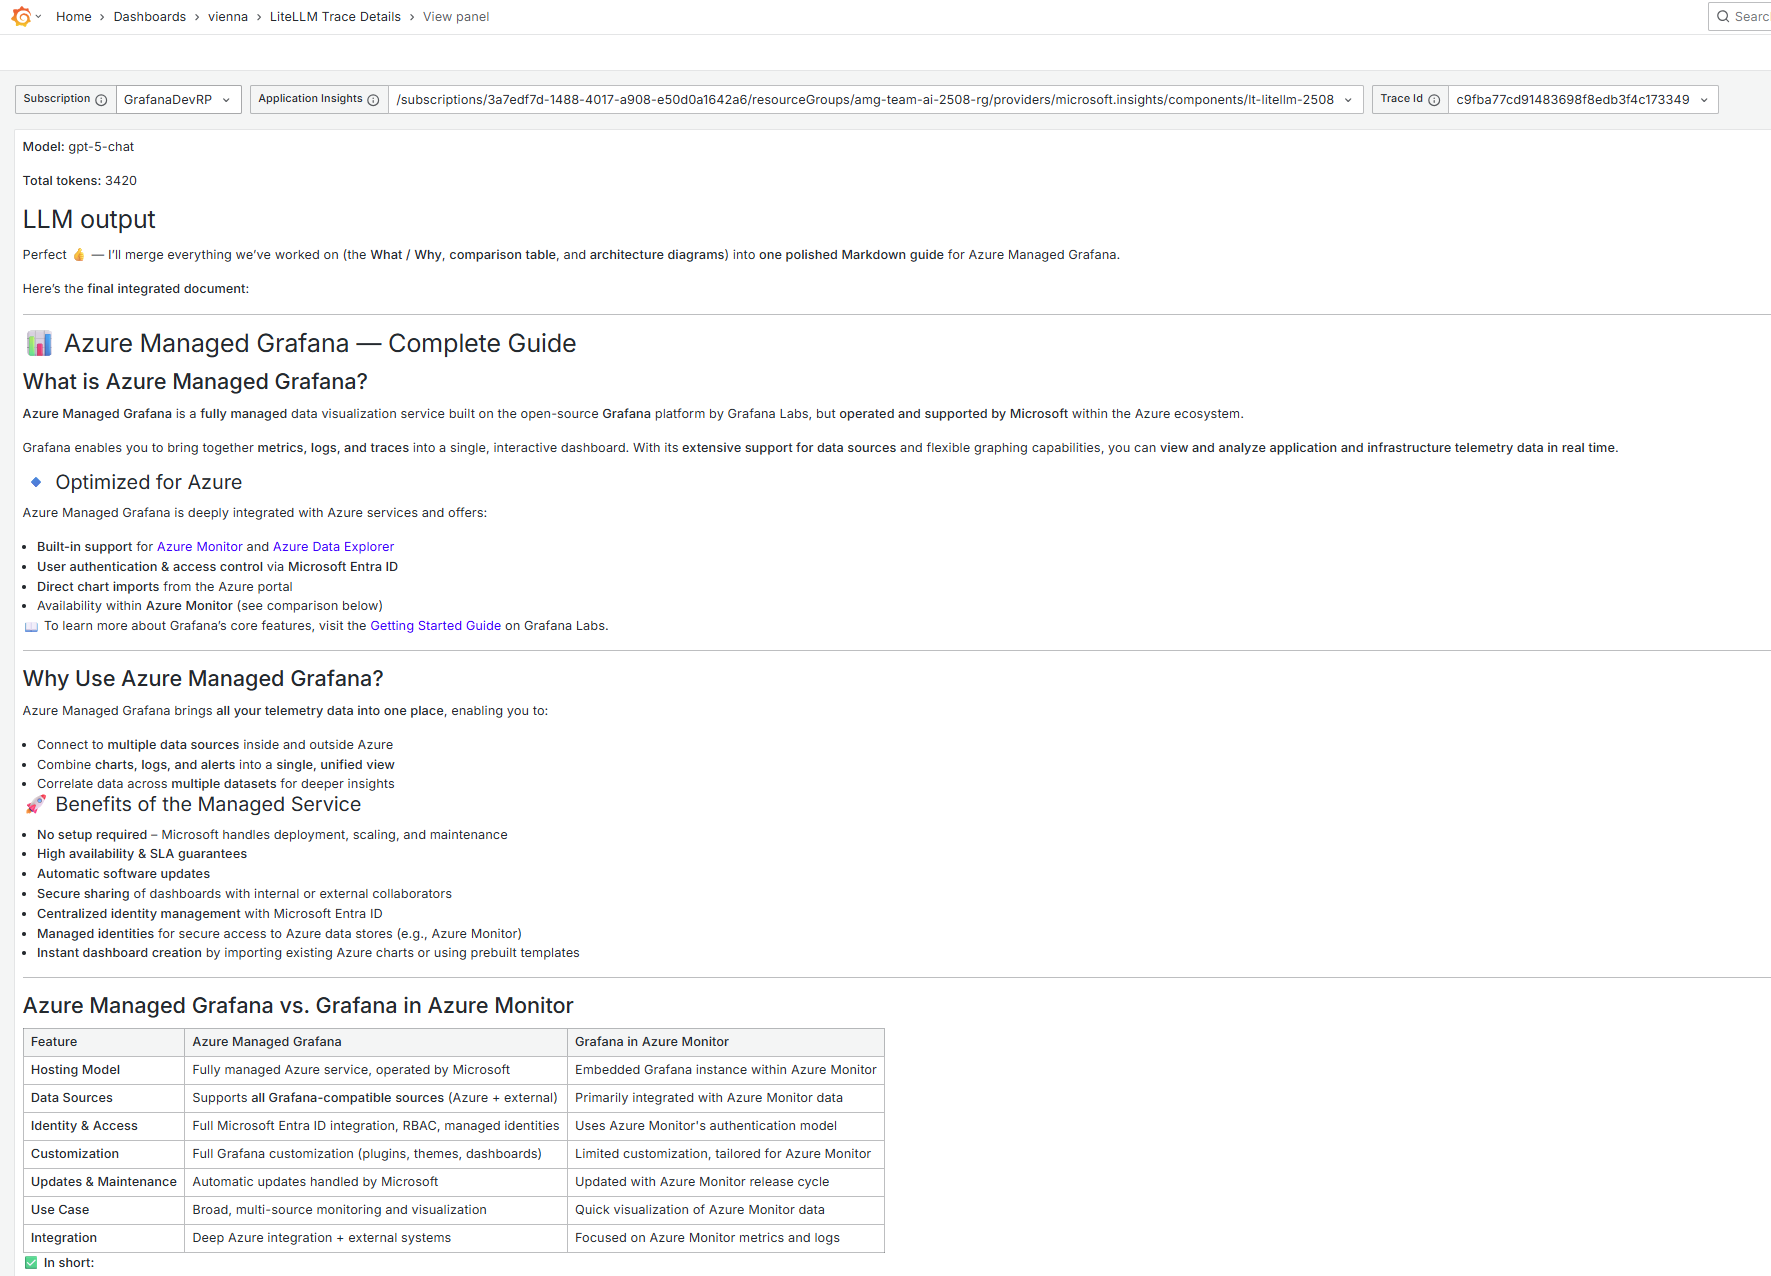
Task: Open LiteLLM Trace Details breadcrumb
Action: coord(335,17)
